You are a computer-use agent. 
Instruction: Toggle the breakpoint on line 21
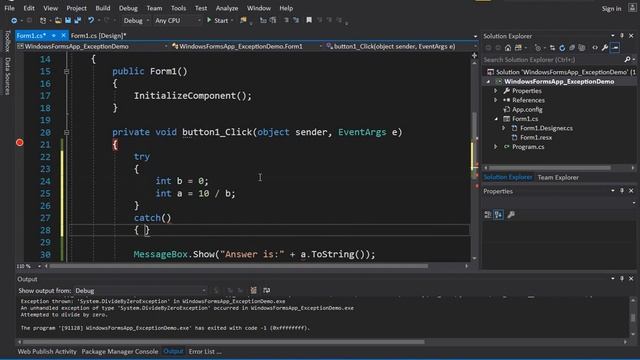point(20,142)
